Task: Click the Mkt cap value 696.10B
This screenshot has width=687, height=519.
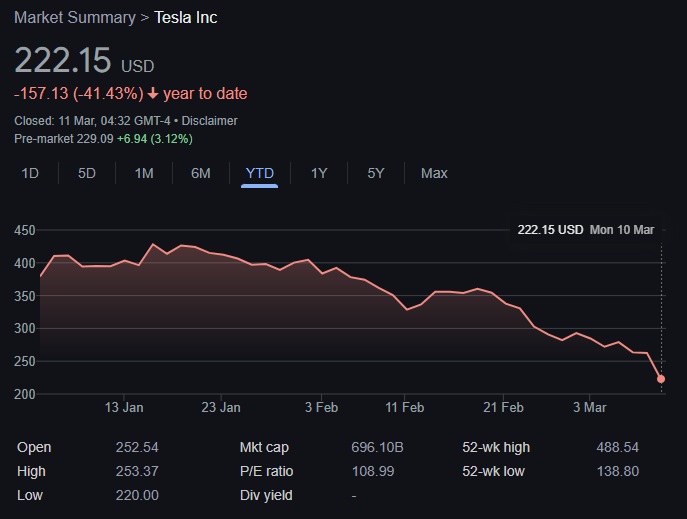Action: click(x=377, y=447)
